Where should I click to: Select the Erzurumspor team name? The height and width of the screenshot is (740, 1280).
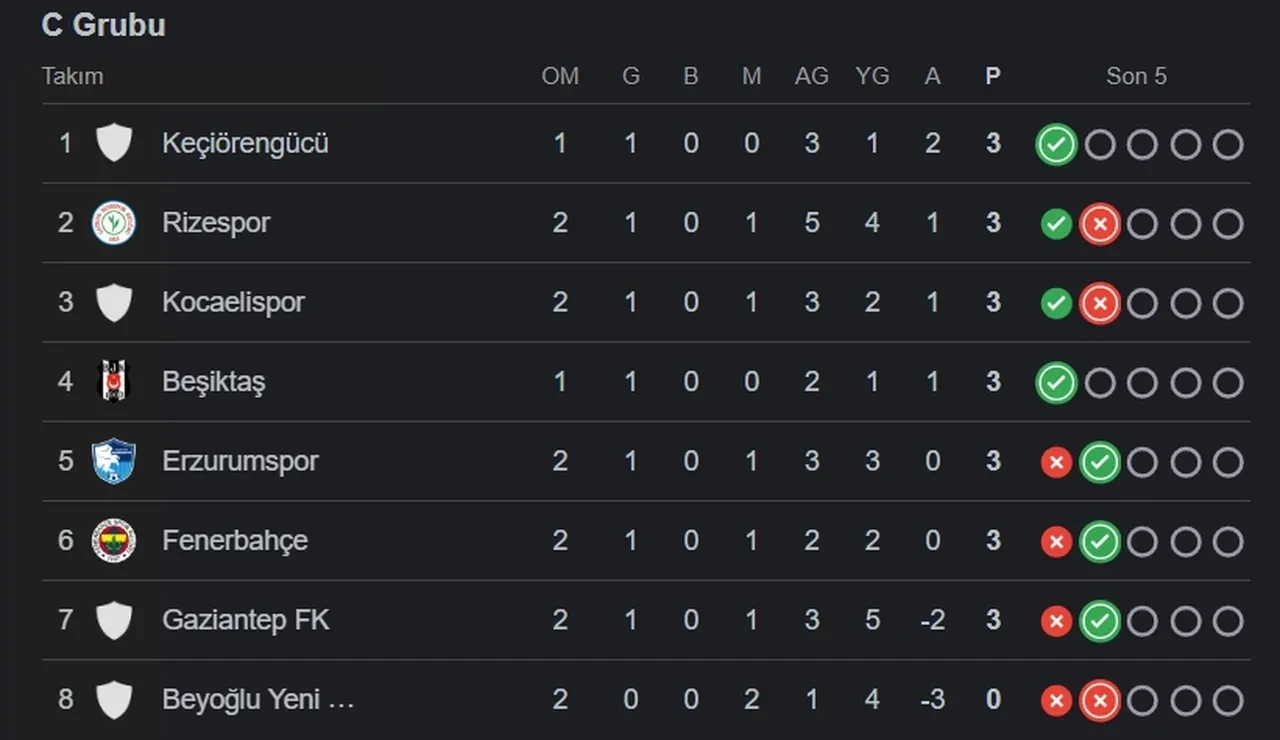pos(240,461)
